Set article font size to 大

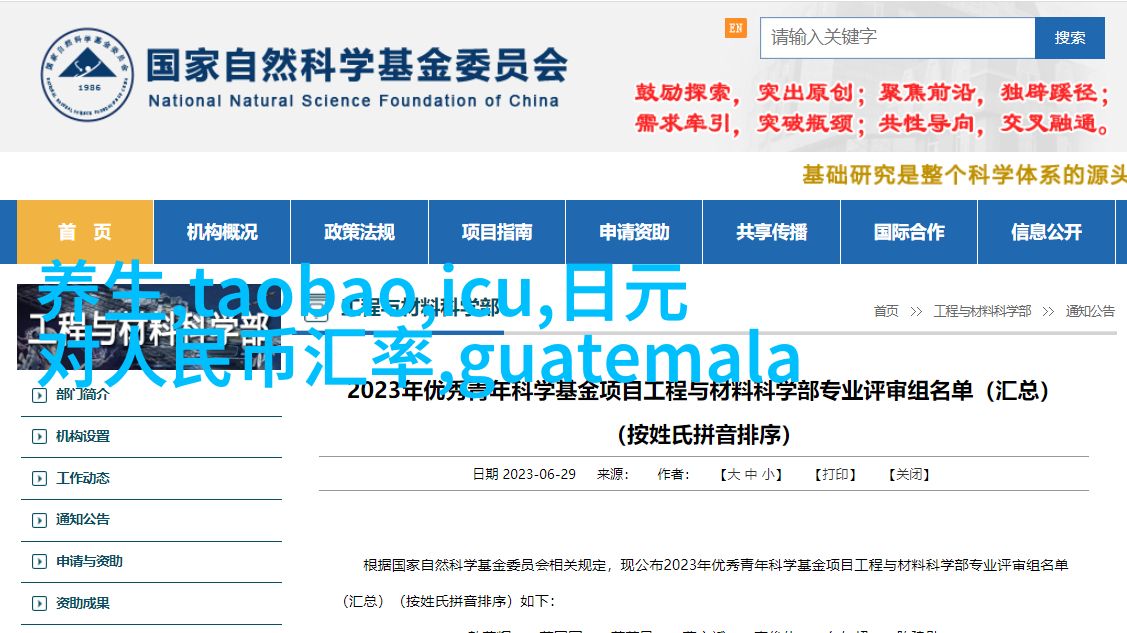[733, 474]
